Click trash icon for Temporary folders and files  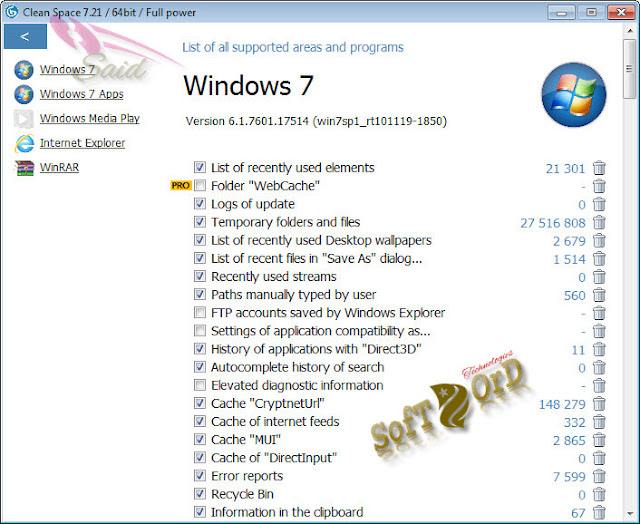(x=599, y=222)
